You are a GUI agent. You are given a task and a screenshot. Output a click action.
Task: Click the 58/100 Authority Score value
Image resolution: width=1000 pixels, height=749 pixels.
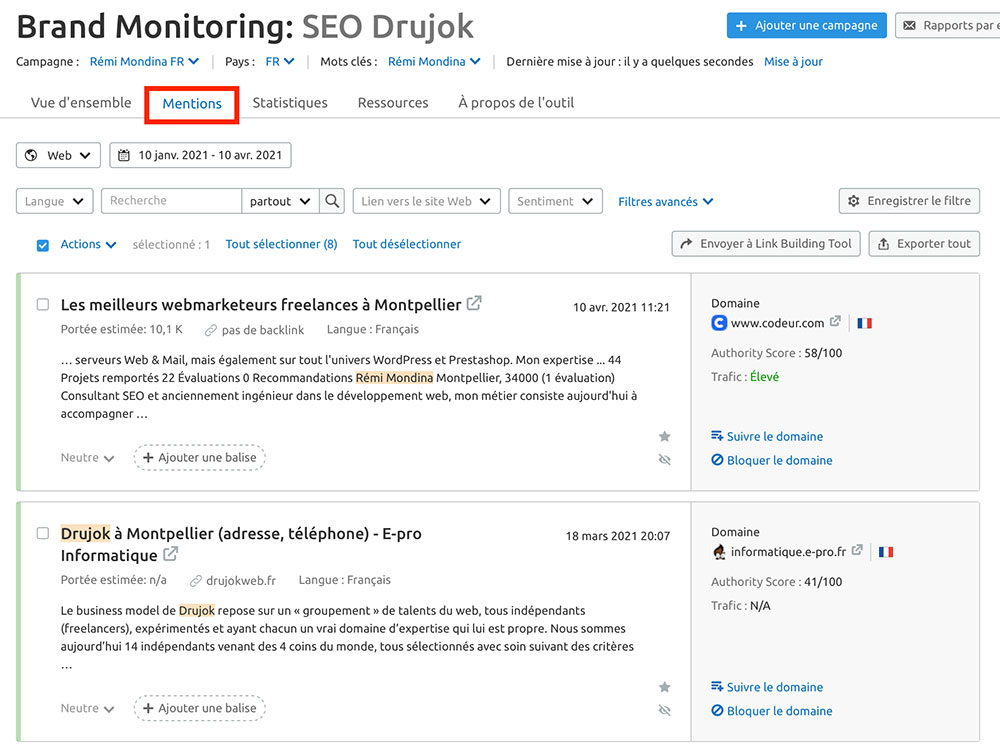823,353
